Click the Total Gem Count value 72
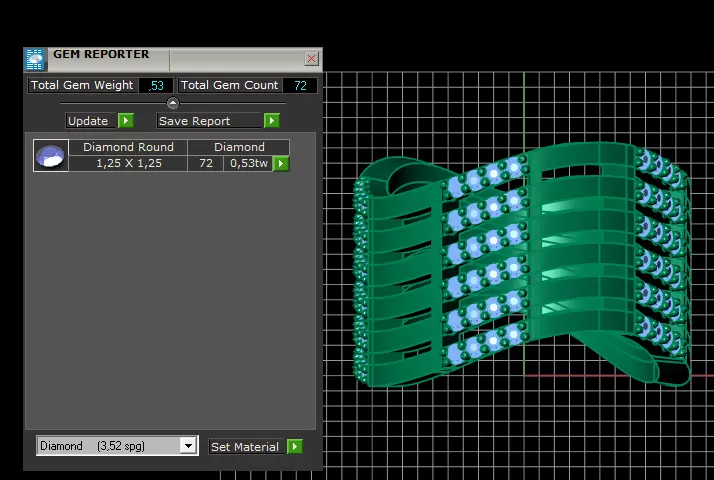 (x=300, y=86)
